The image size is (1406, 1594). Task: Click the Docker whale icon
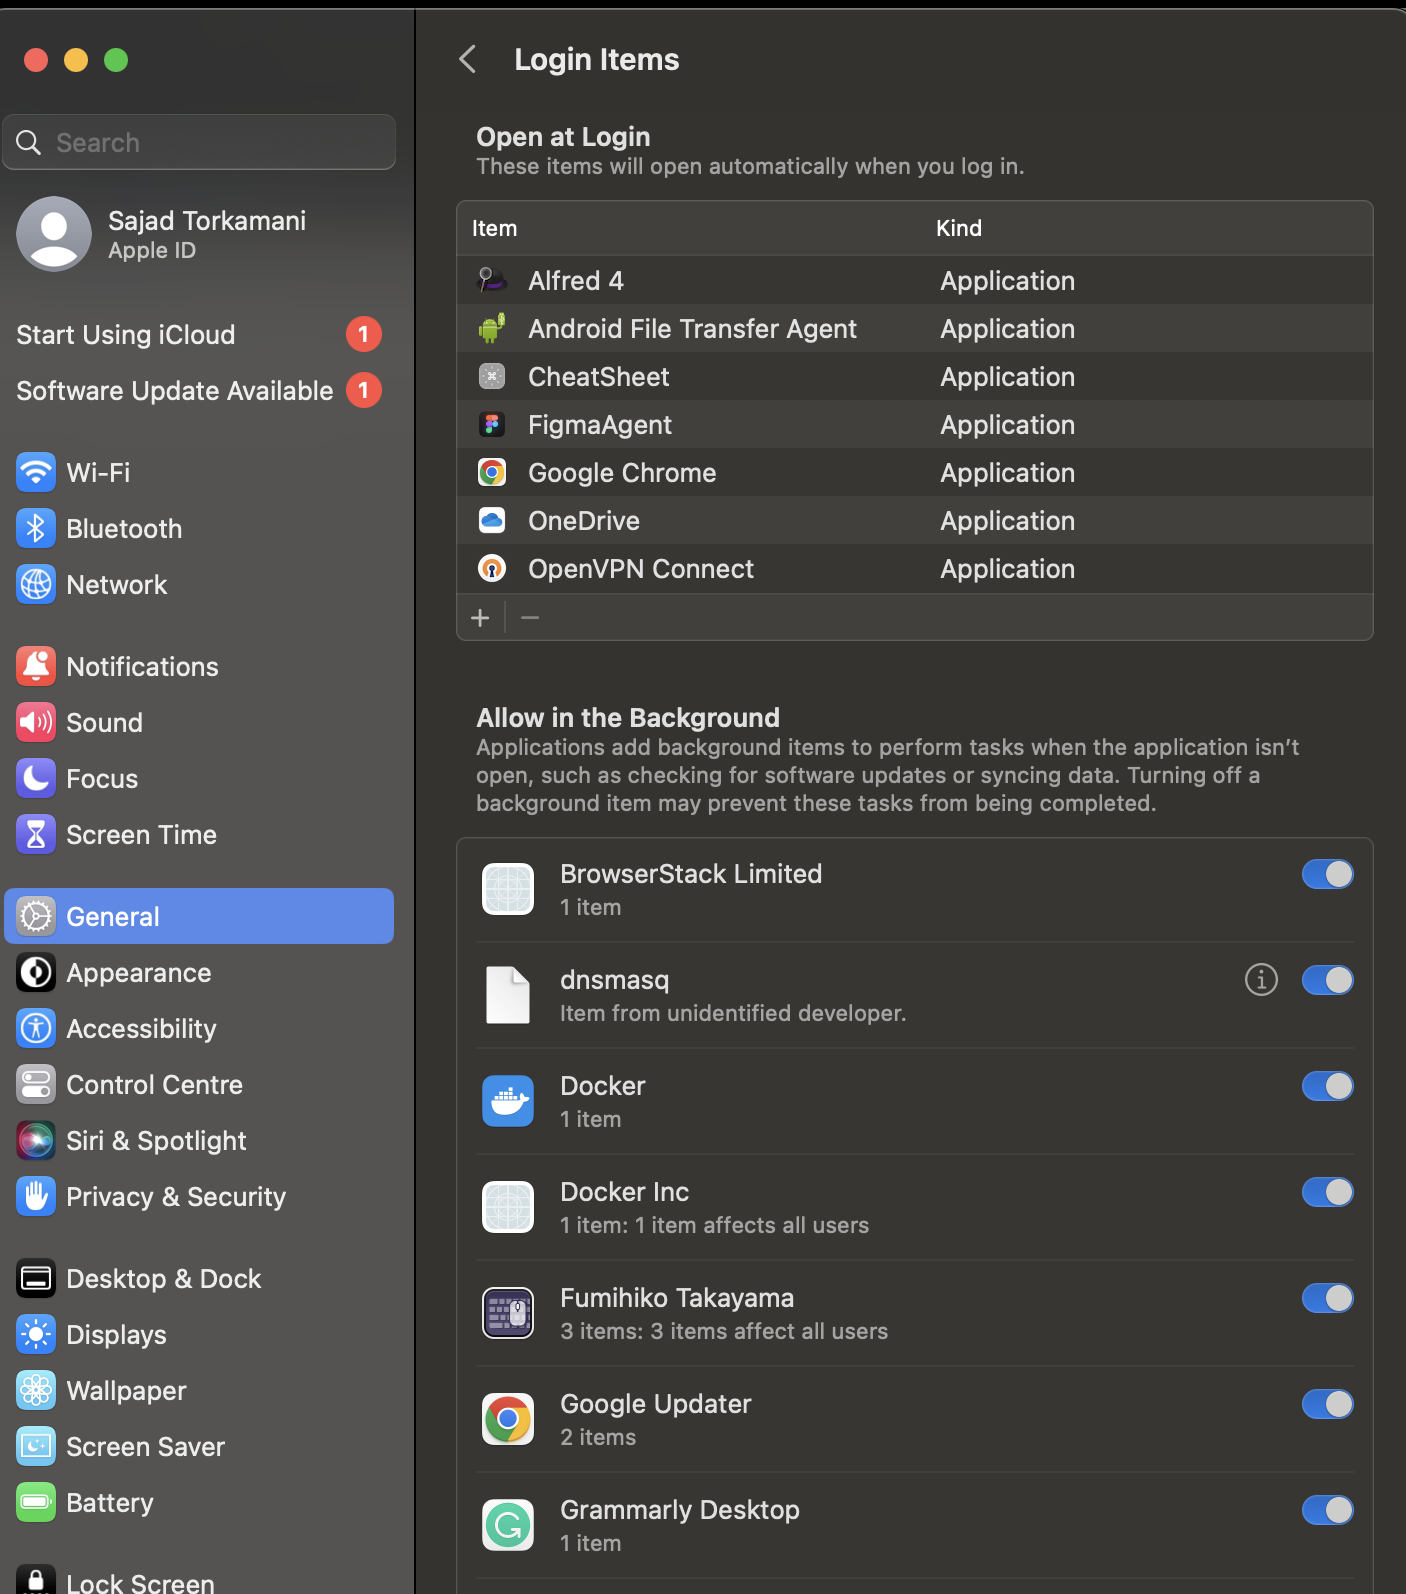click(x=508, y=1101)
